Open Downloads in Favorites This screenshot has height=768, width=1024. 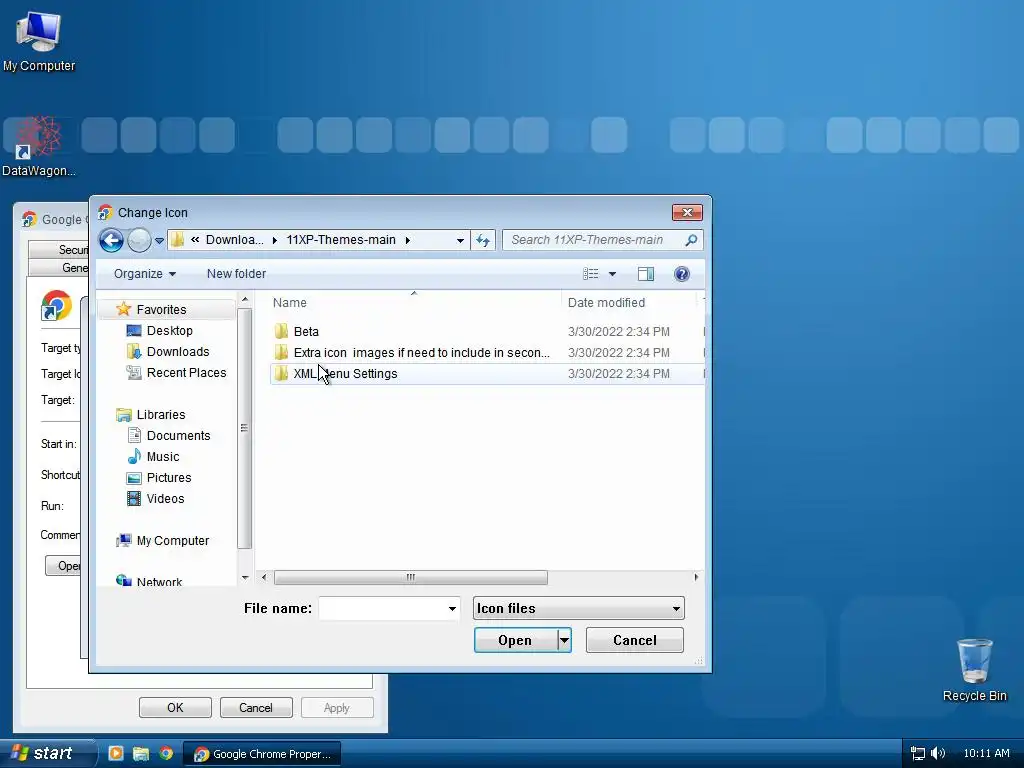tap(178, 351)
